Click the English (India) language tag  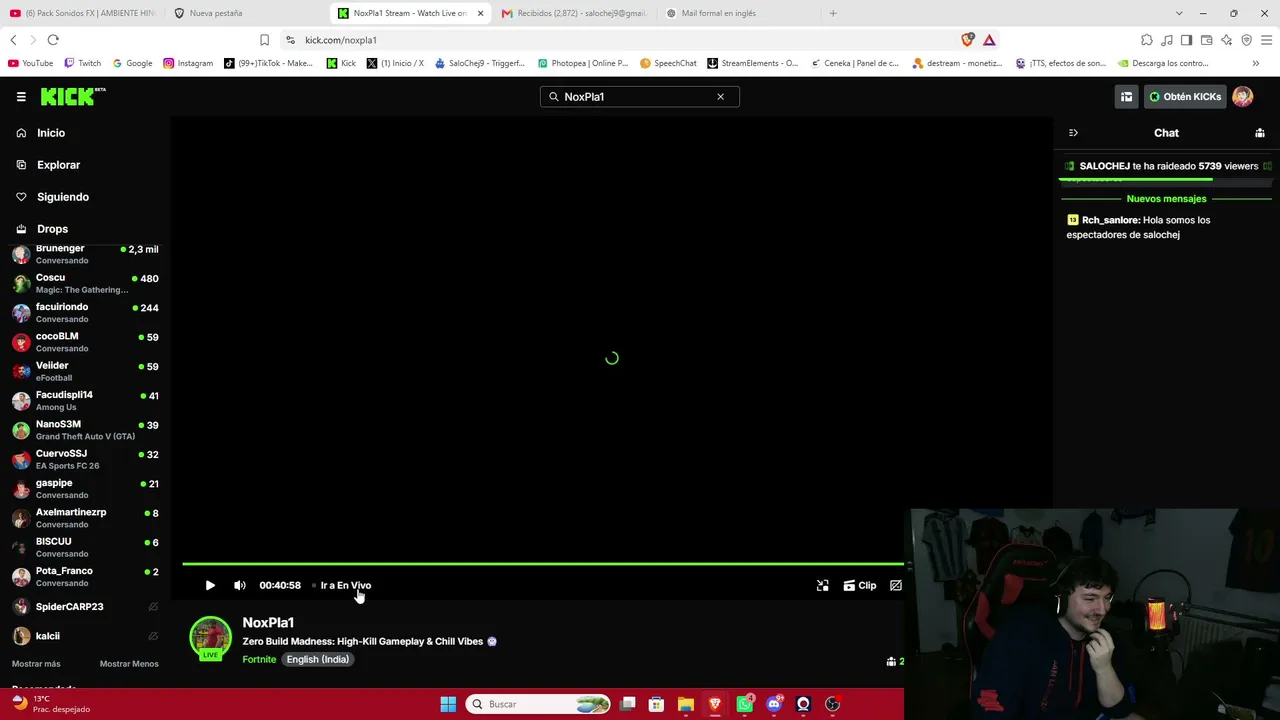click(318, 660)
